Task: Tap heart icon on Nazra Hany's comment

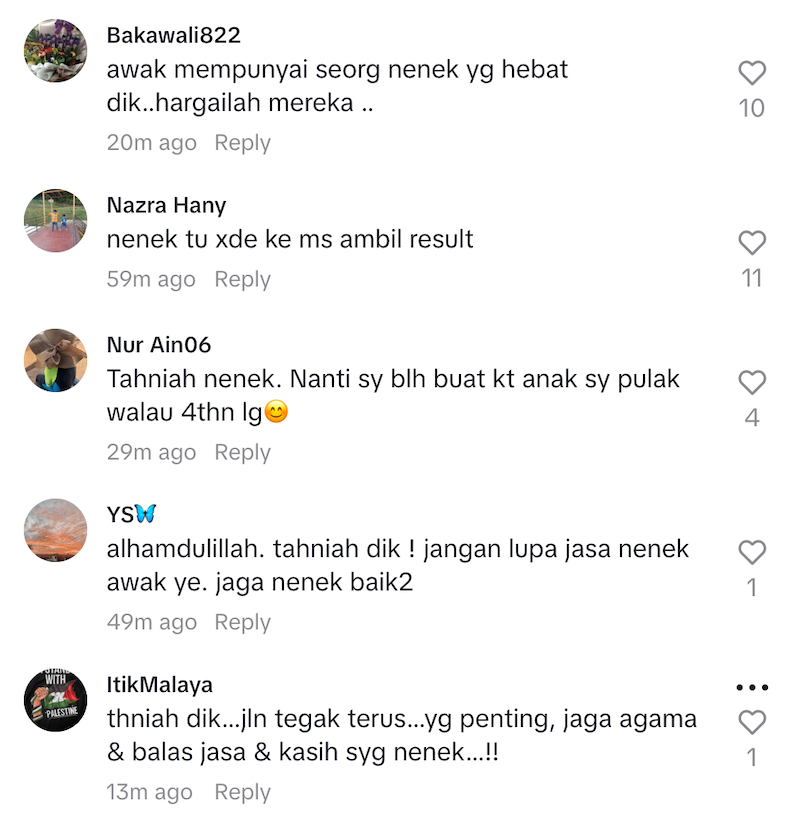Action: coord(752,243)
